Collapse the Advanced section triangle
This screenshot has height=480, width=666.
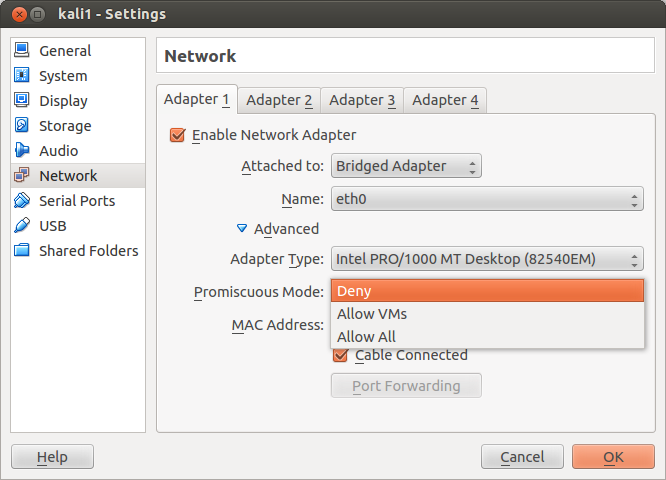tap(242, 229)
